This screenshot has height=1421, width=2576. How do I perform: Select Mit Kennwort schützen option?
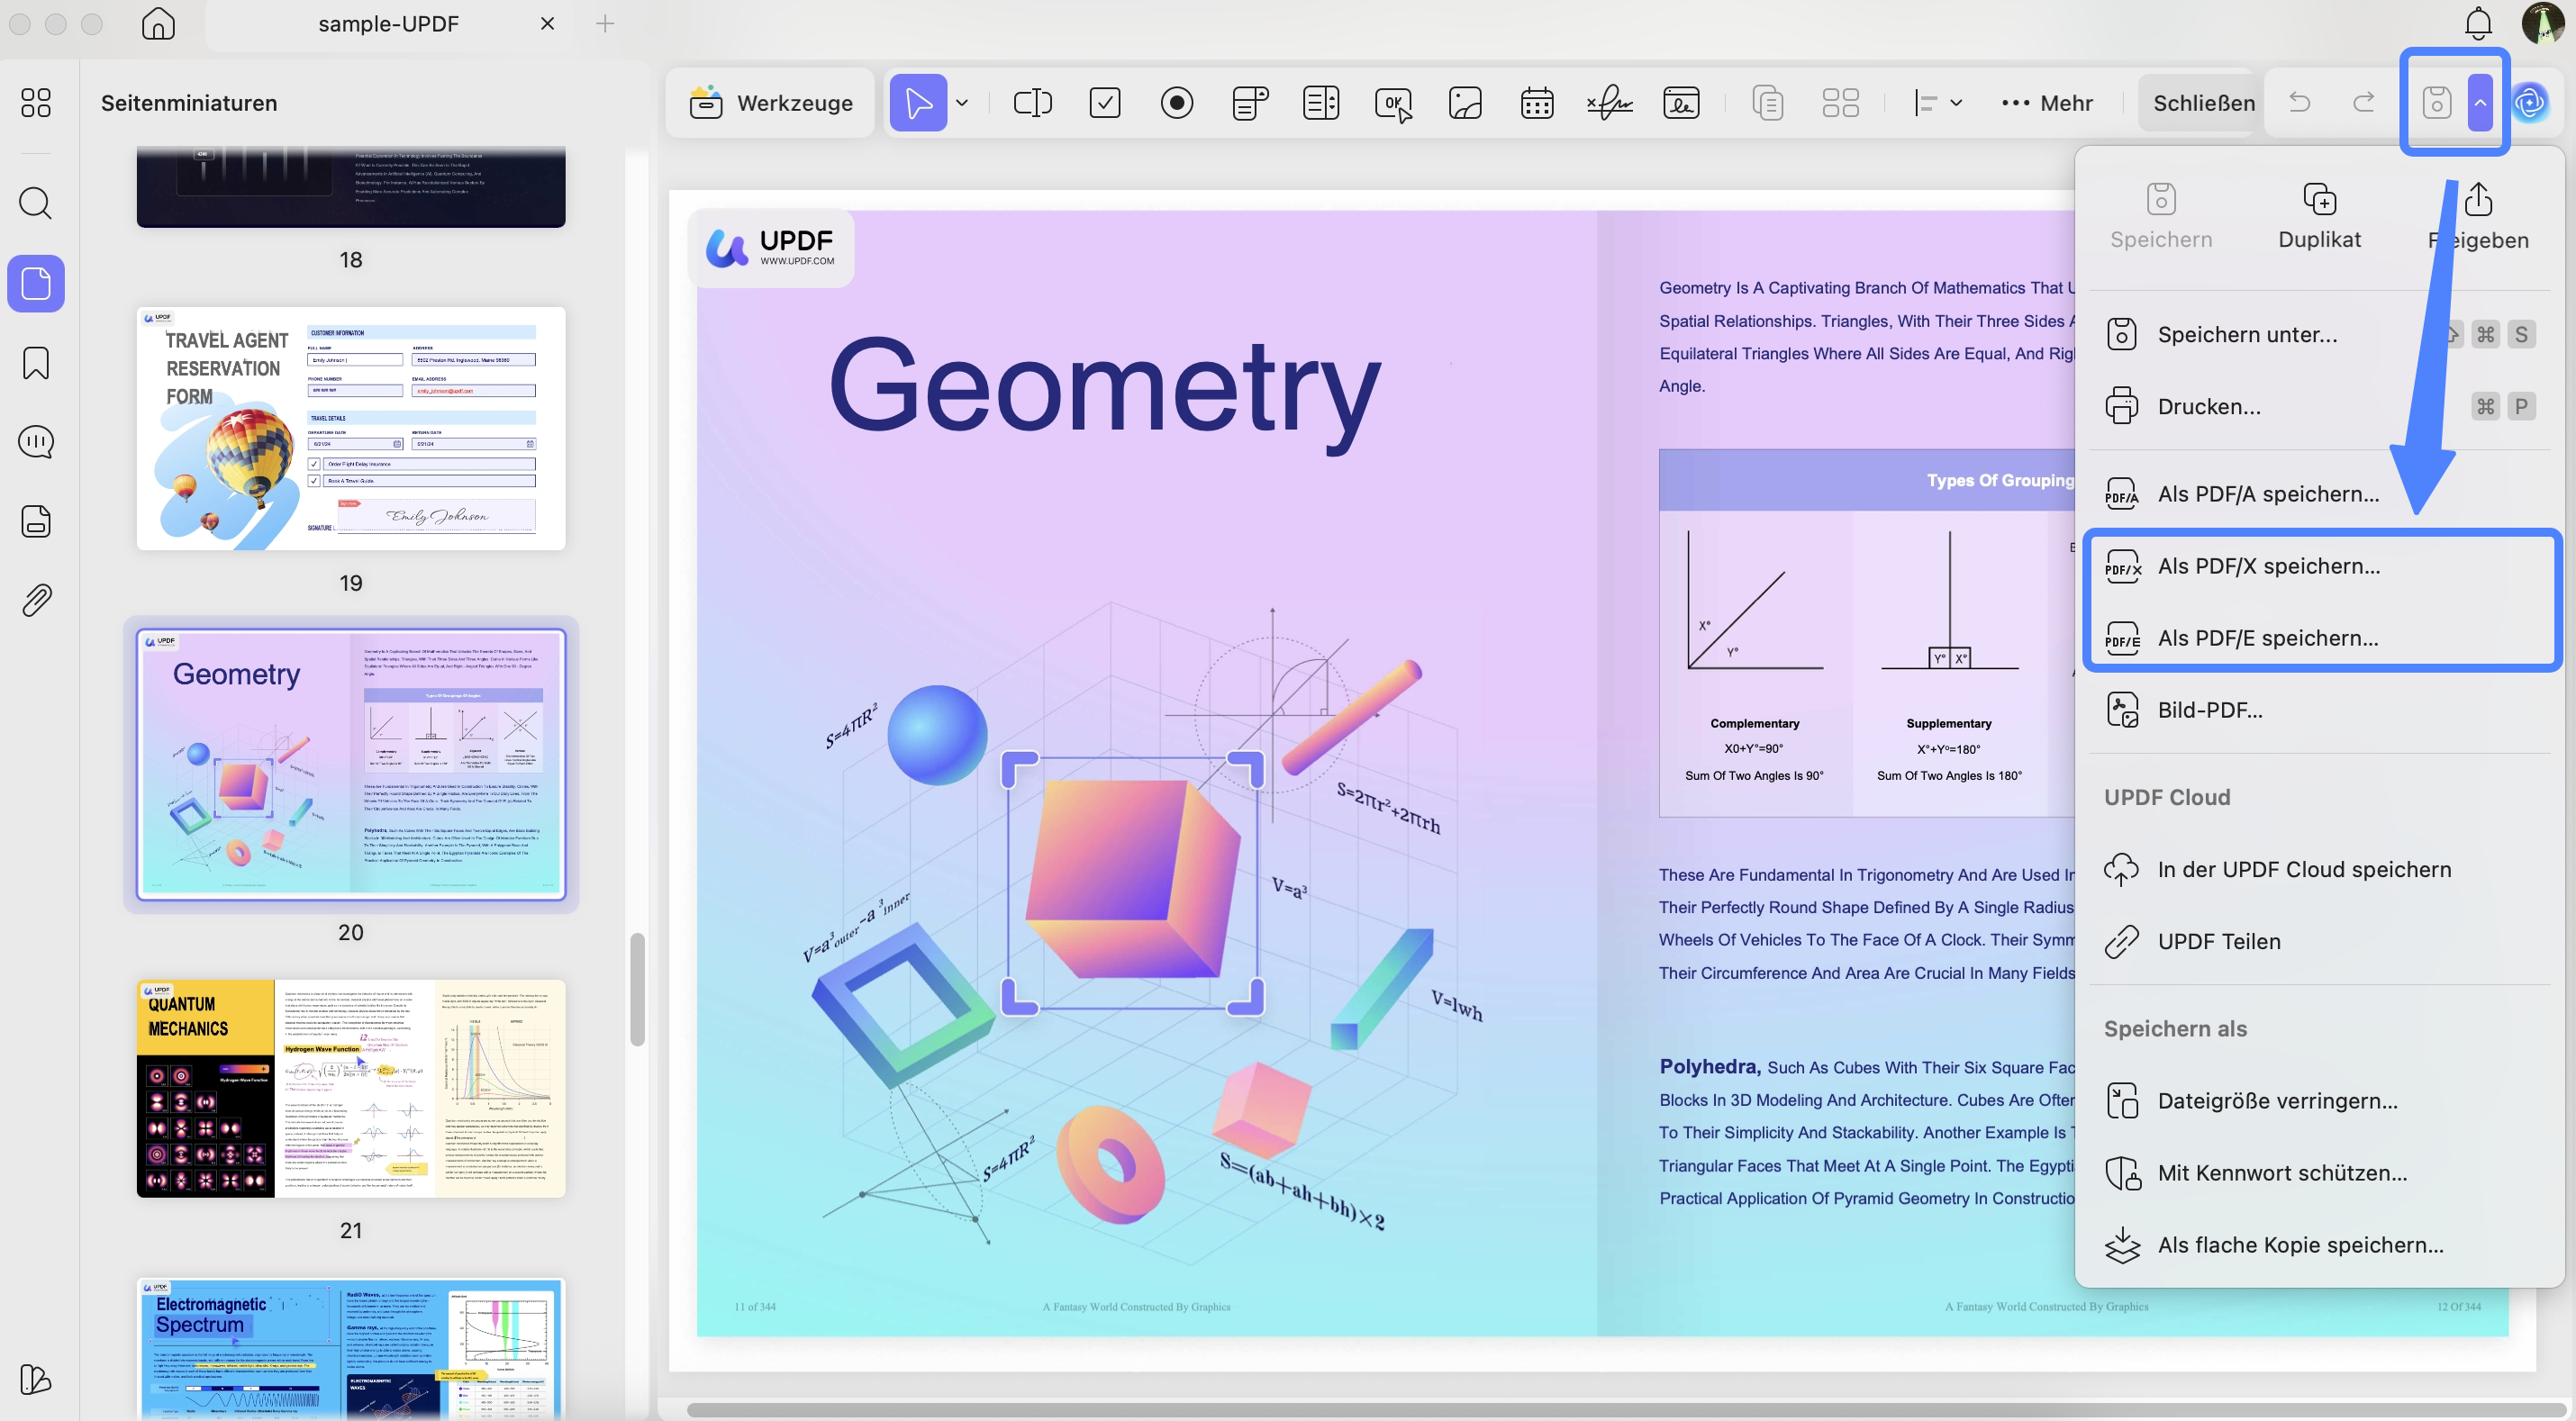pyautogui.click(x=2281, y=1173)
